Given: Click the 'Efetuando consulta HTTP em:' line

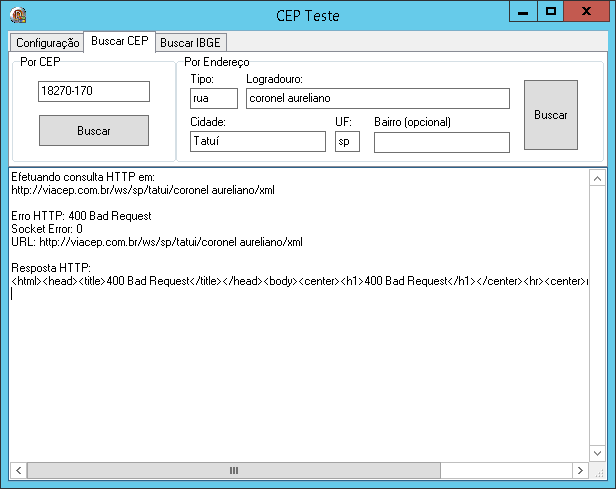Looking at the screenshot, I should coord(83,177).
